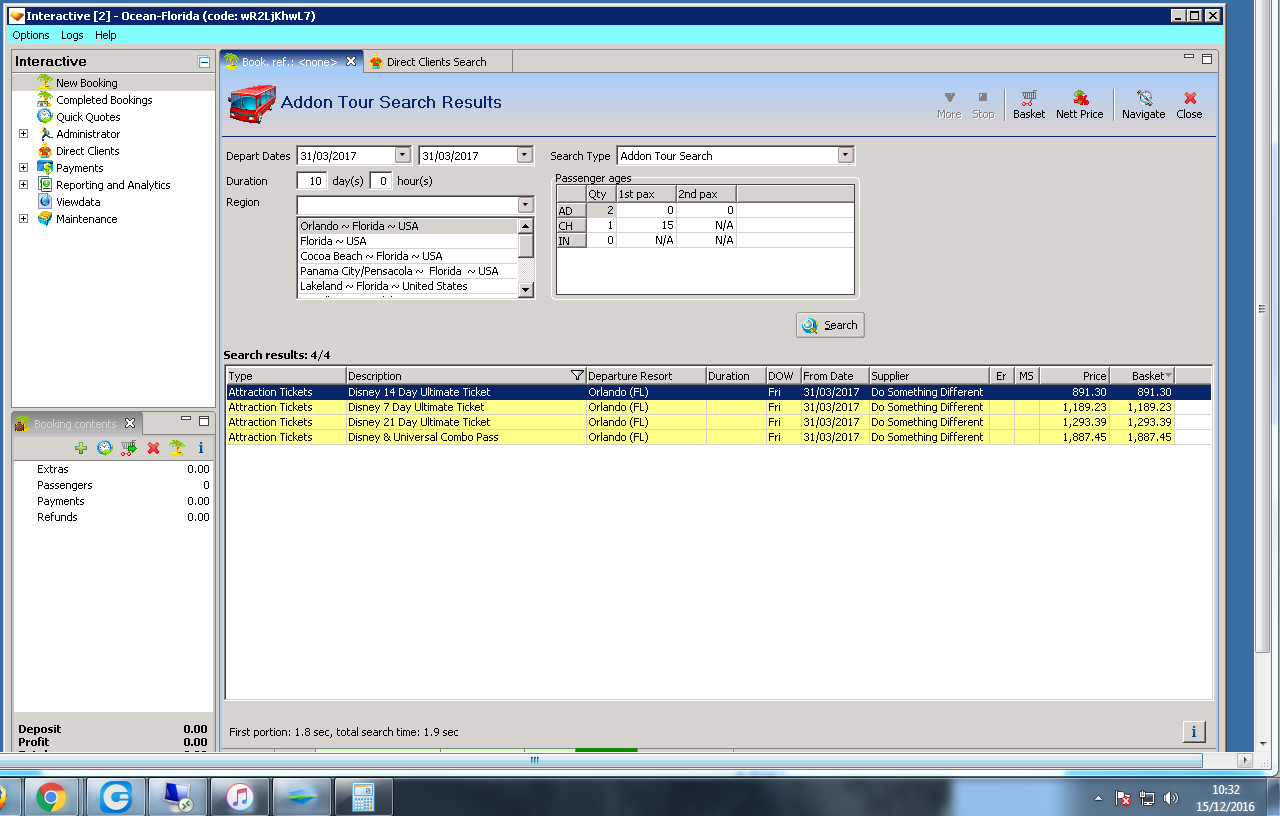Open Quick Quotes in the sidebar
The width and height of the screenshot is (1280, 816).
88,117
